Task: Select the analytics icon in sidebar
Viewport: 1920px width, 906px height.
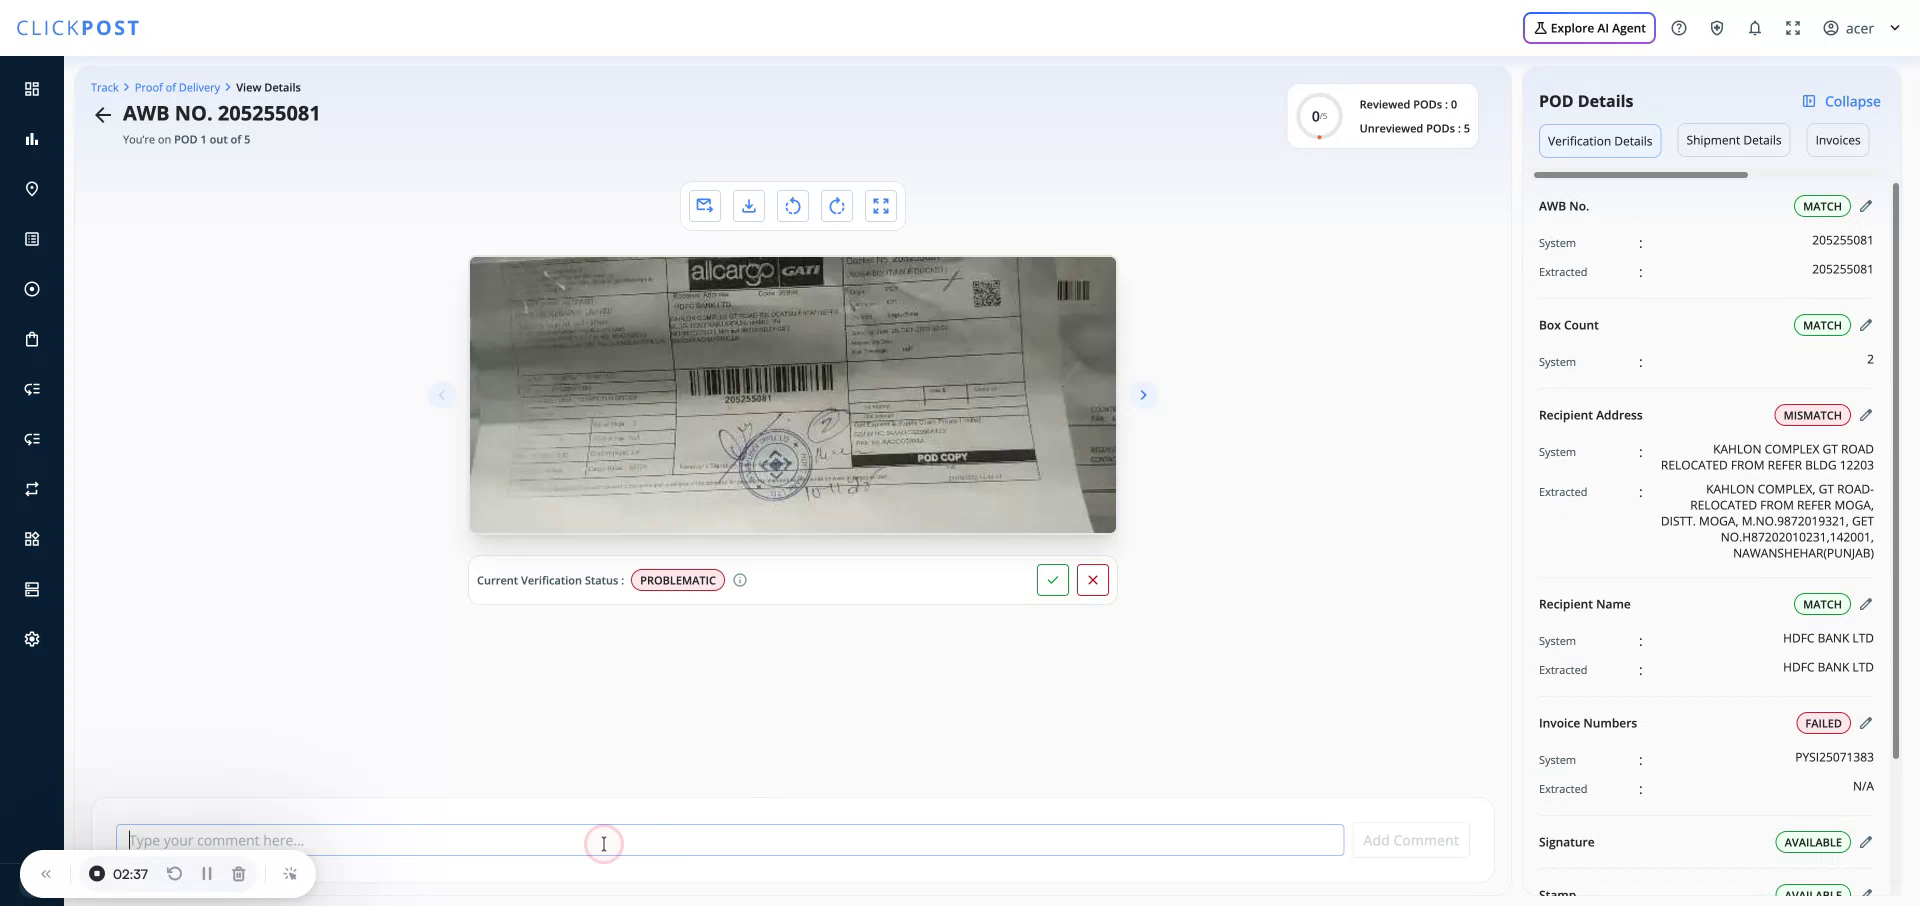Action: [x=32, y=139]
